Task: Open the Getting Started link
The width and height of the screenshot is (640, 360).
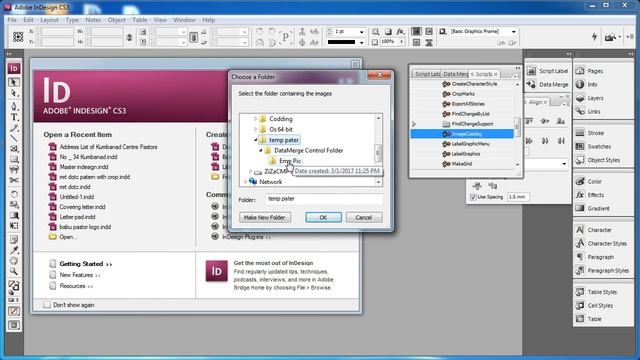Action: pos(86,264)
